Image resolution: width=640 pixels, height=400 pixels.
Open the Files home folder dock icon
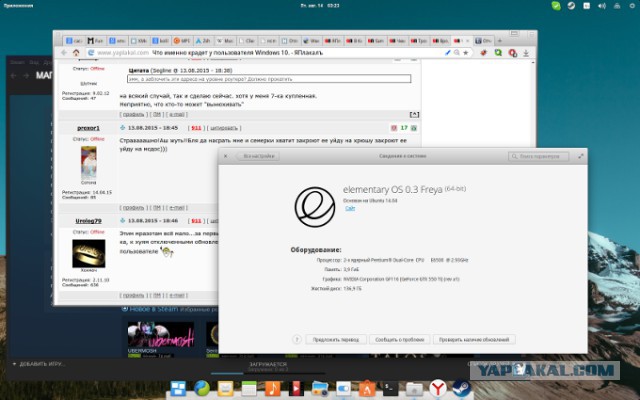[414, 389]
